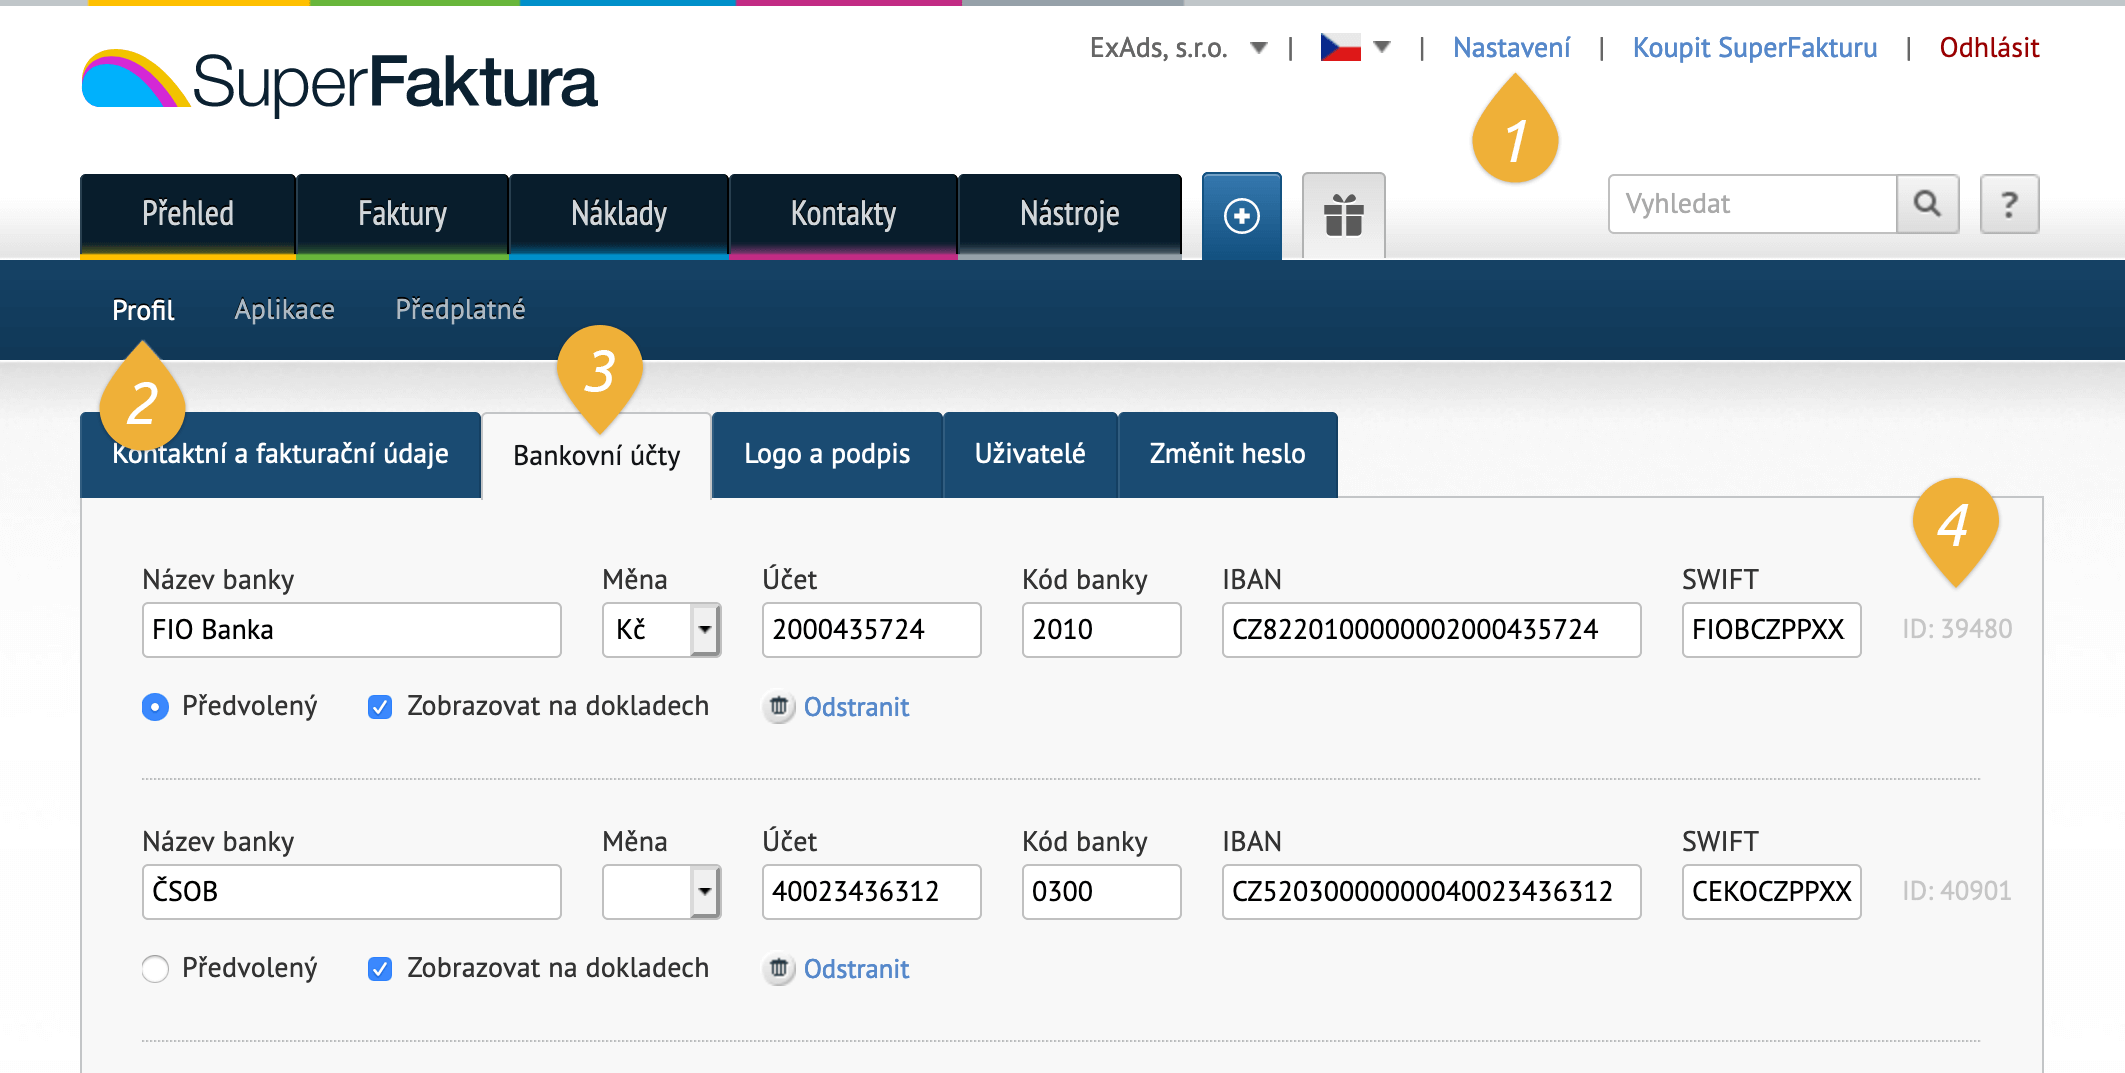
Task: Open Měna dropdown for FIO Banka
Action: pos(661,630)
